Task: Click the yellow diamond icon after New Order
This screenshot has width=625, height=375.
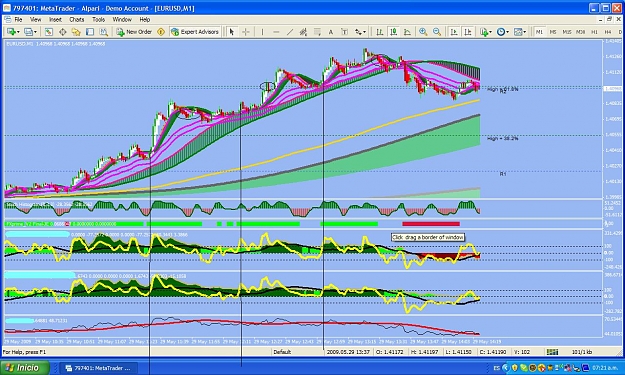Action: click(161, 32)
